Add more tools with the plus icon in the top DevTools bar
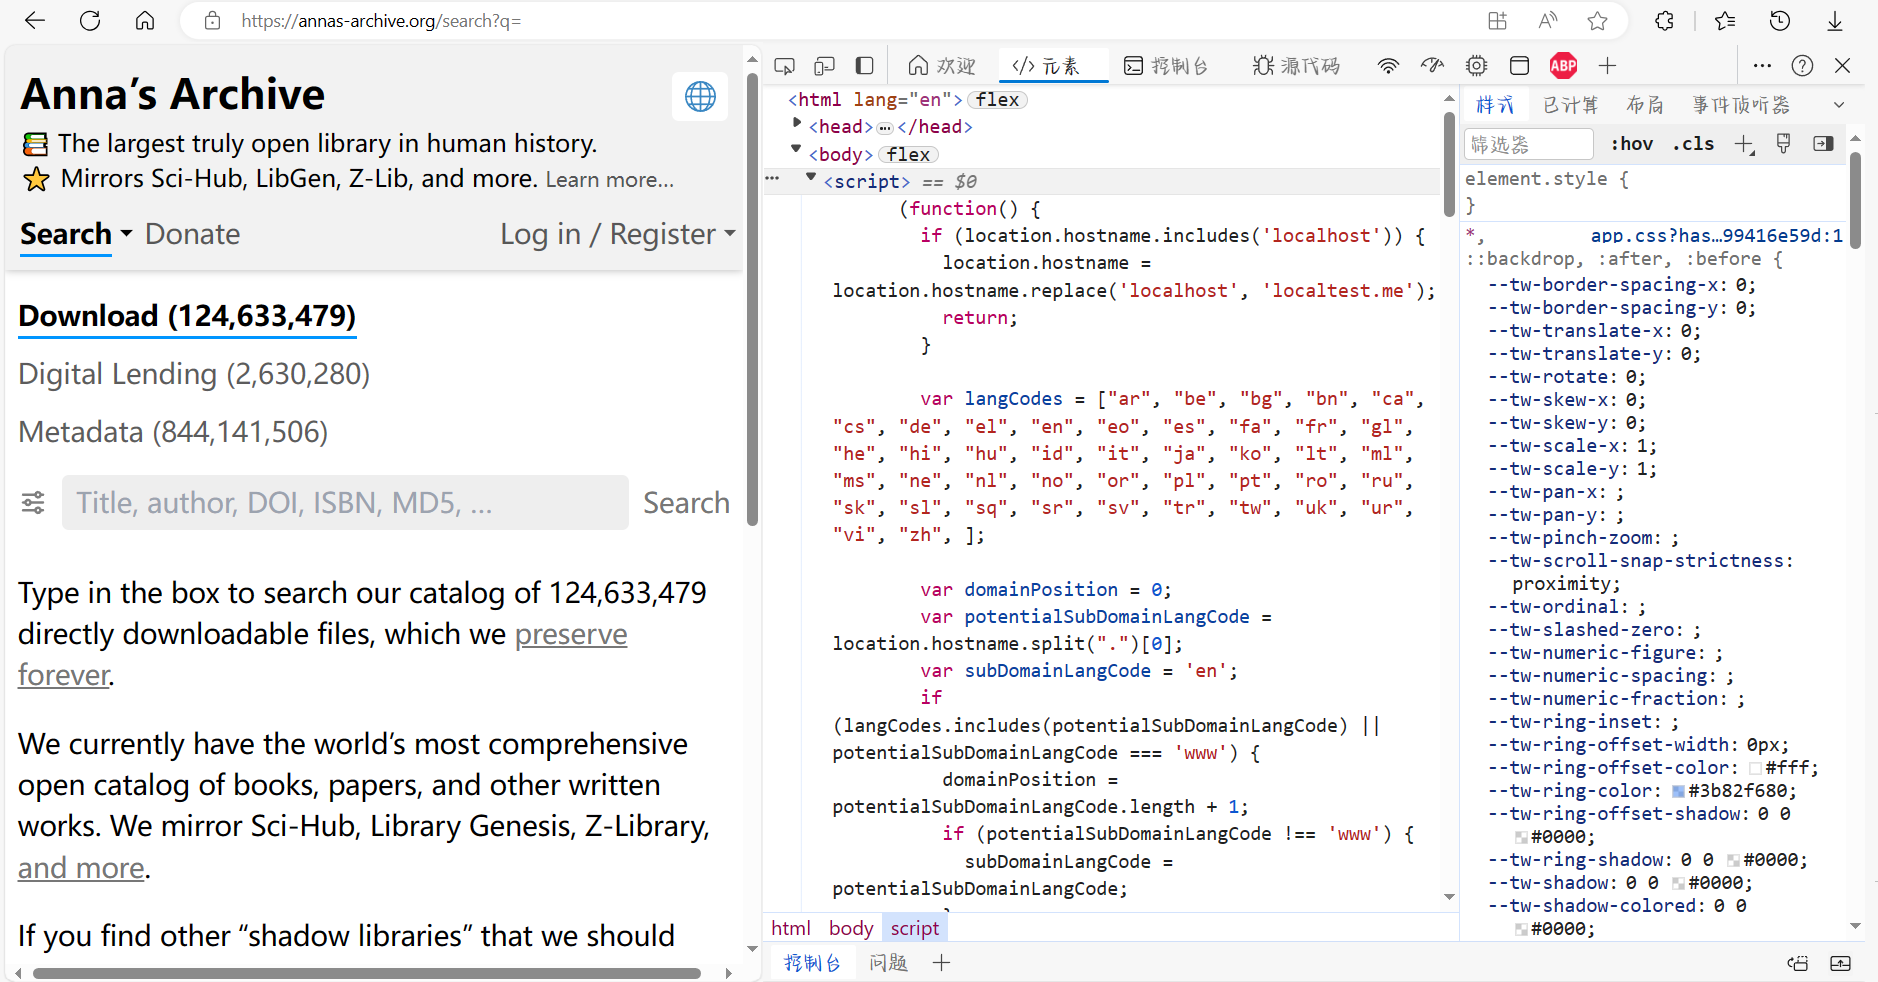The width and height of the screenshot is (1878, 982). (x=1607, y=66)
